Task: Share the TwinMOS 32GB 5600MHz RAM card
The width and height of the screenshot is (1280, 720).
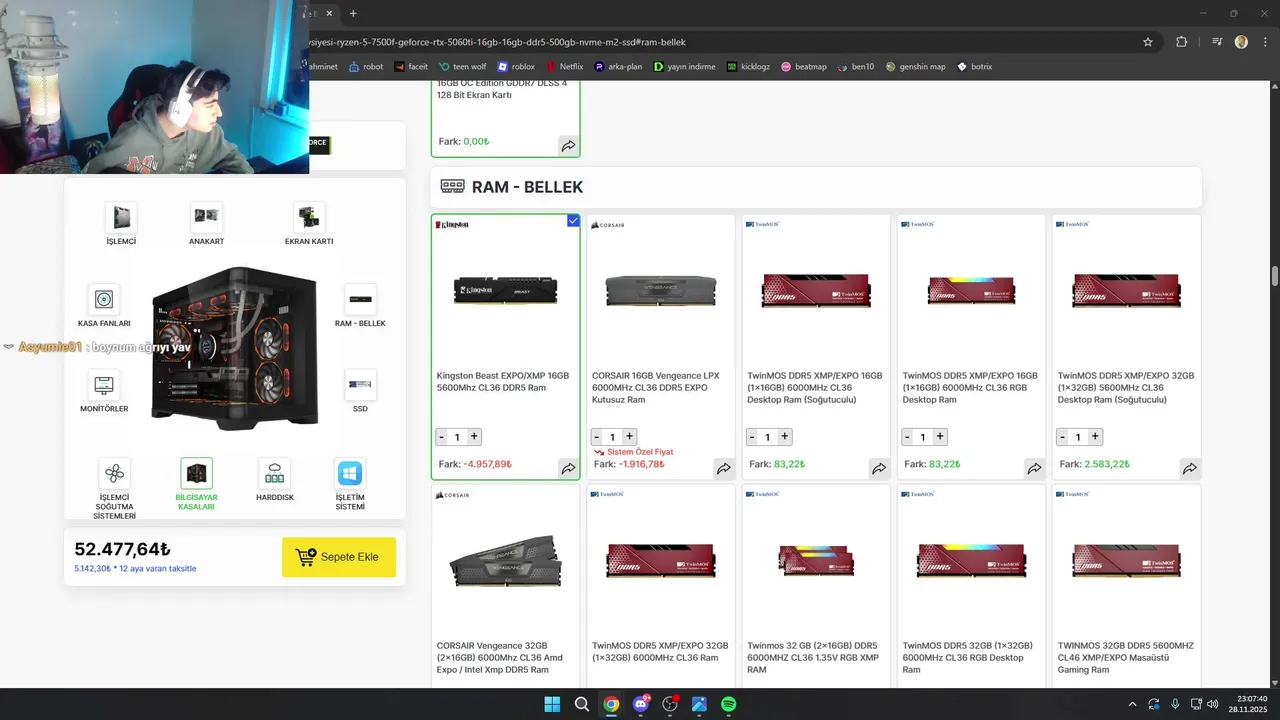Action: [1189, 468]
